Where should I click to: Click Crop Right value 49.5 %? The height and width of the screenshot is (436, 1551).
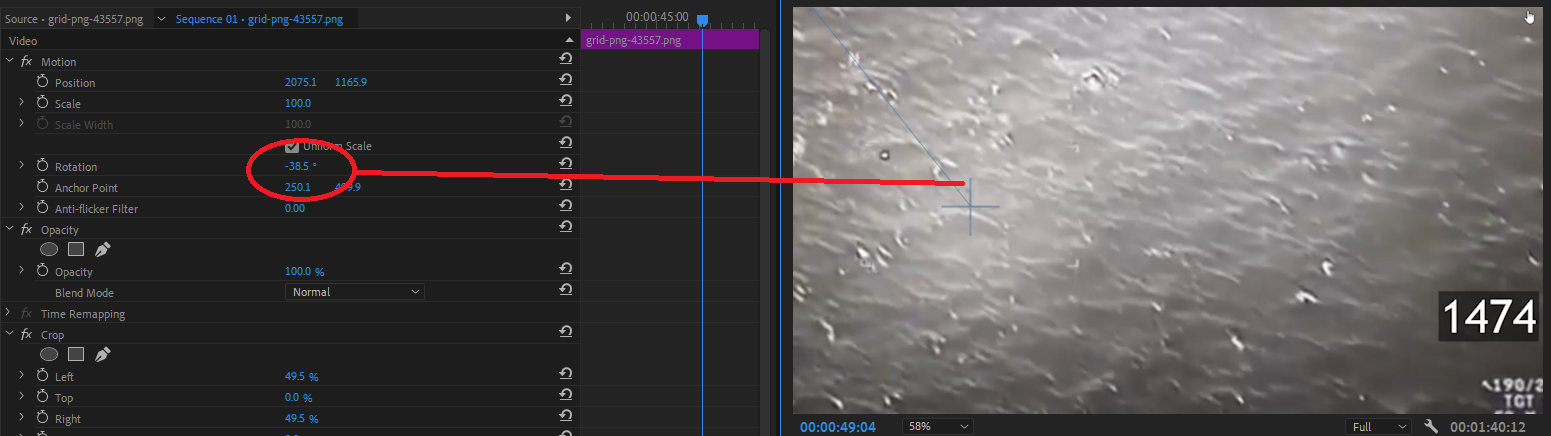[x=301, y=419]
